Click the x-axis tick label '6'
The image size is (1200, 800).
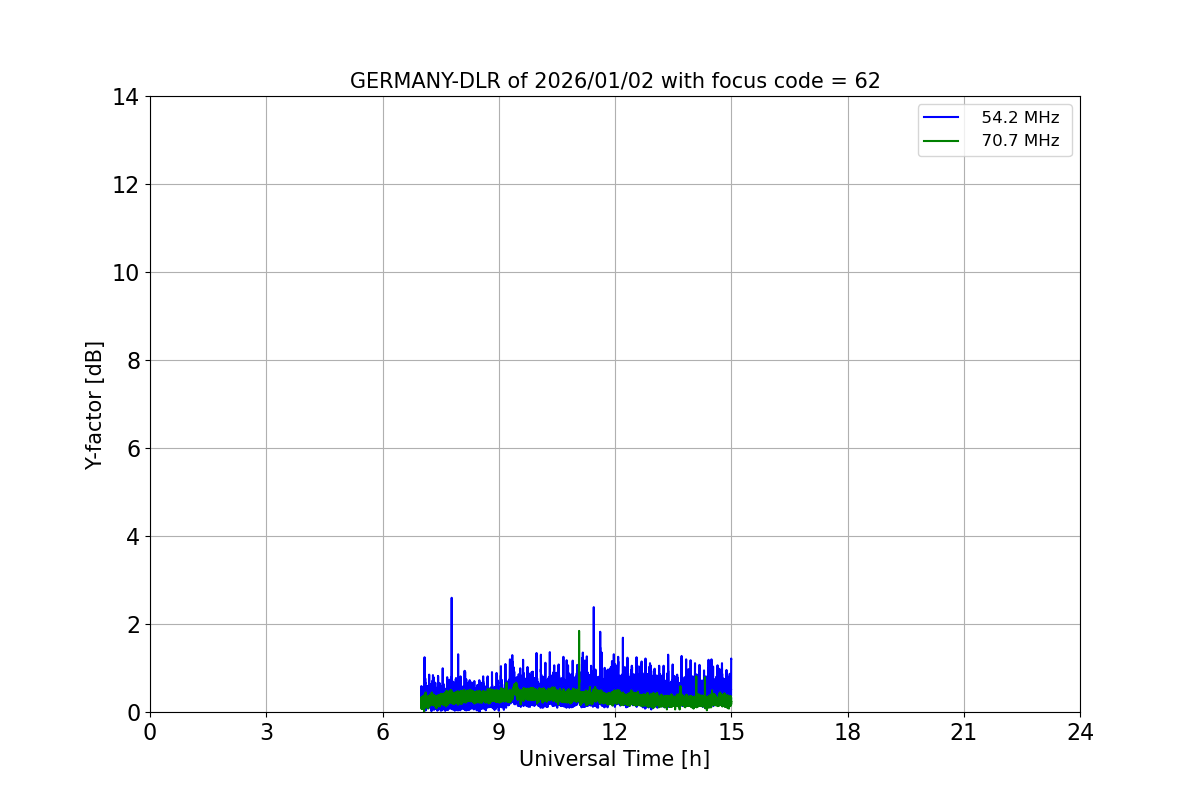[x=382, y=732]
